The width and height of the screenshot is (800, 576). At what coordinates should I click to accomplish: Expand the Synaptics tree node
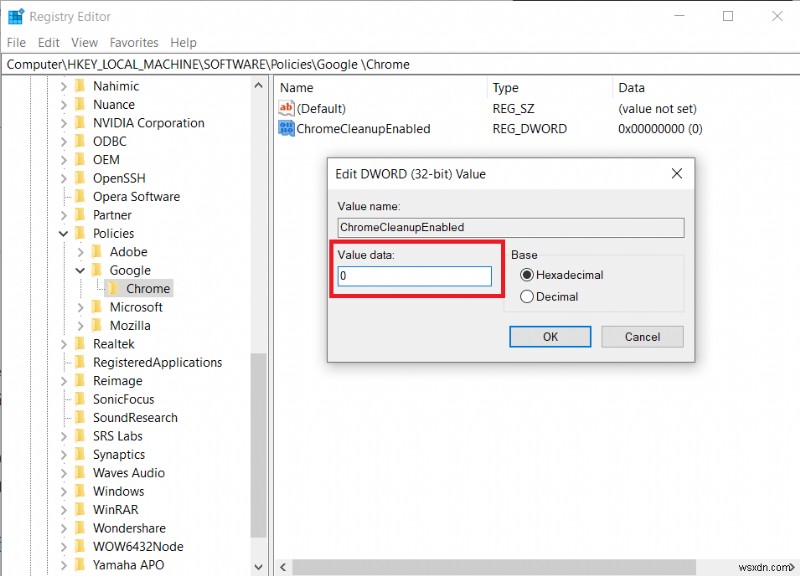63,454
